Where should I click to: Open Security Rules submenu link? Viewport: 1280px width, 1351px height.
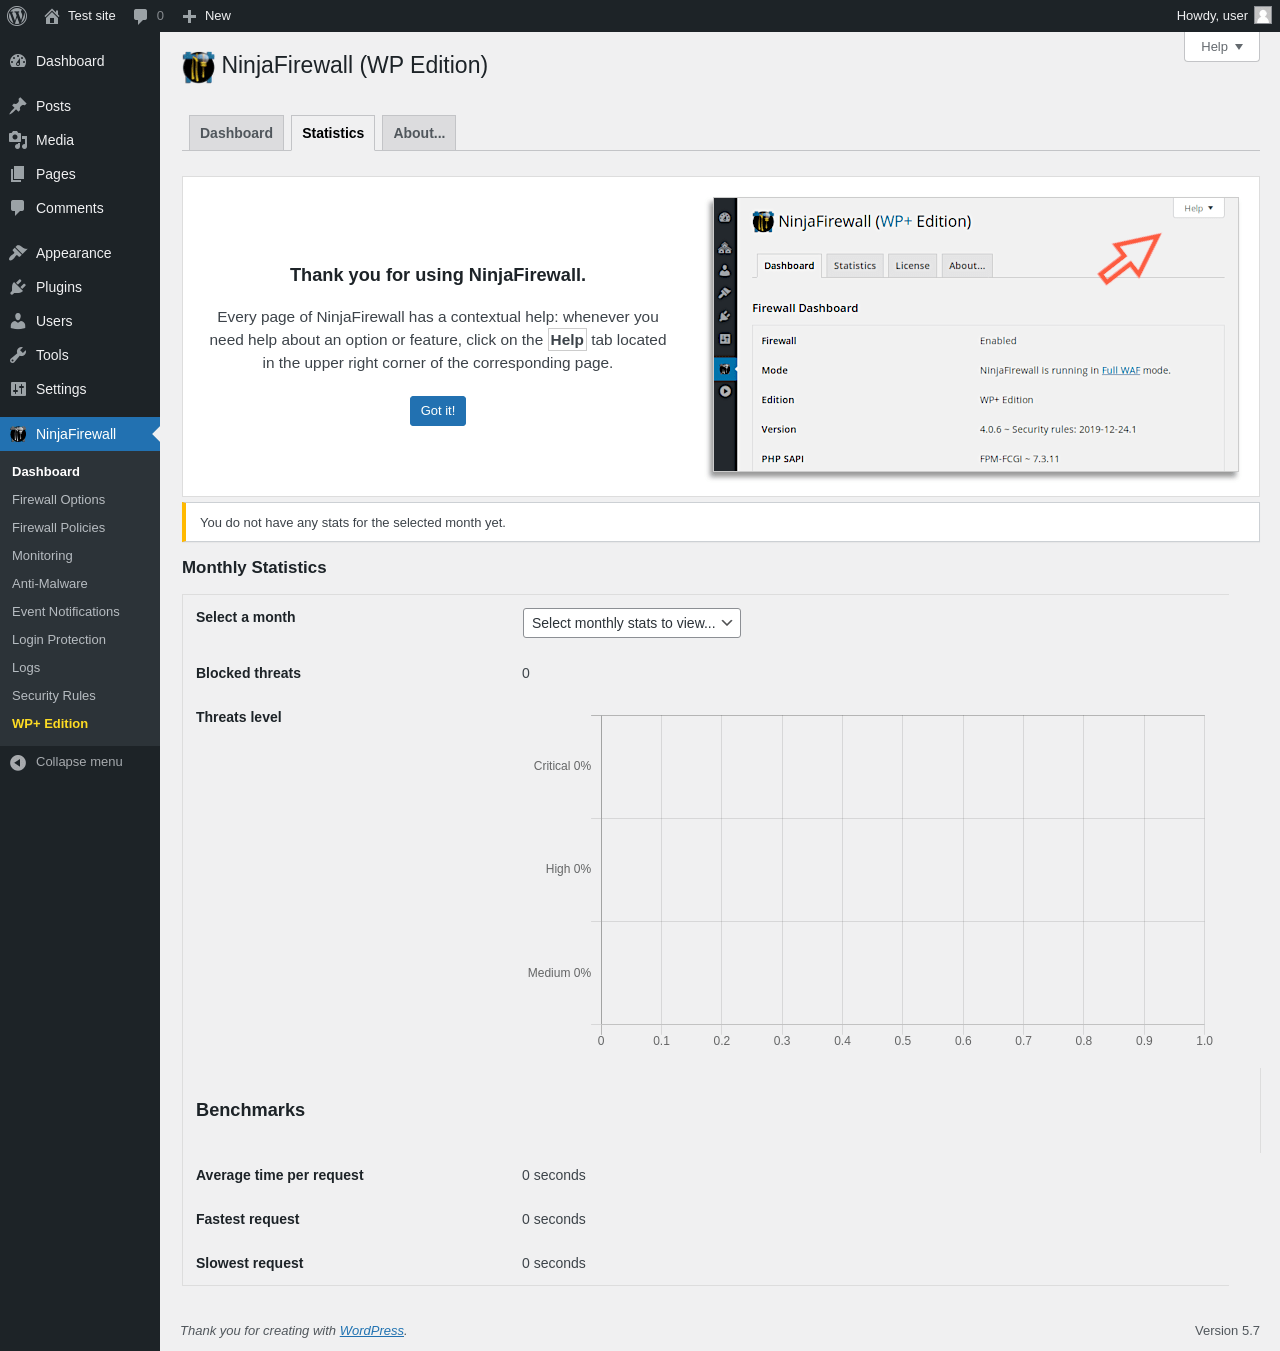(54, 696)
